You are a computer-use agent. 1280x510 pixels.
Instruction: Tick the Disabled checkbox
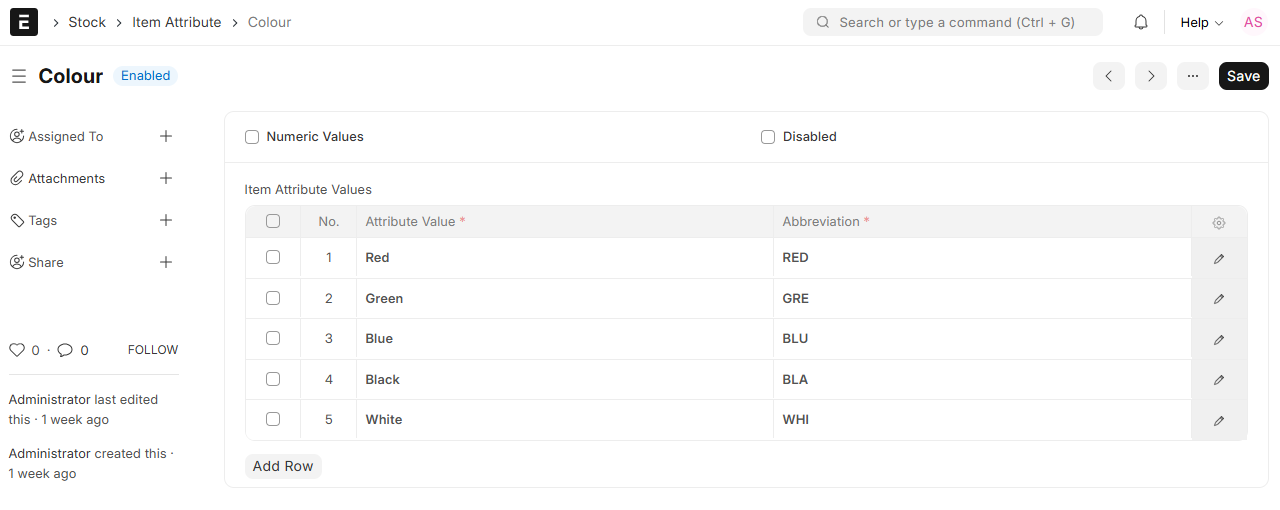pyautogui.click(x=768, y=137)
